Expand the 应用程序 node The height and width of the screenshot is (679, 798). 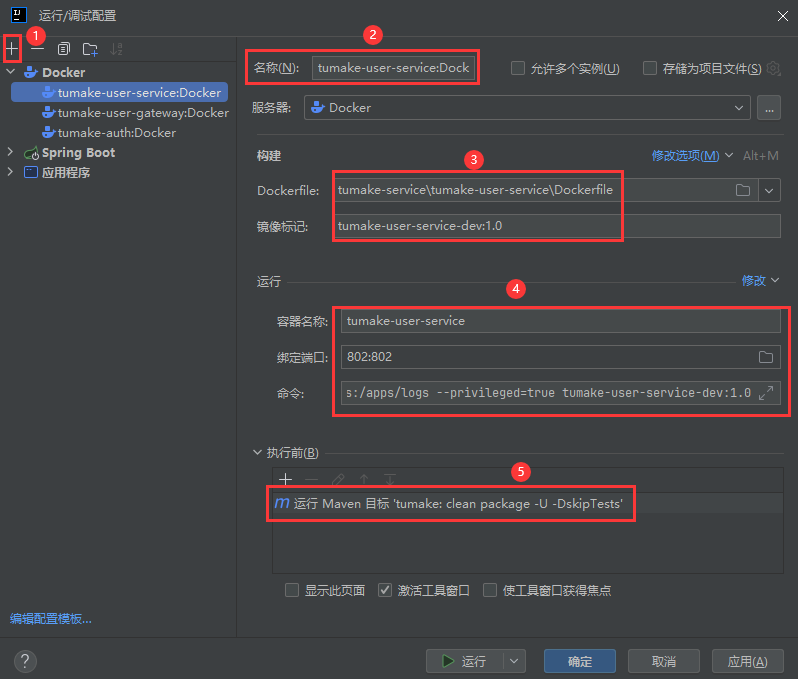(x=10, y=172)
